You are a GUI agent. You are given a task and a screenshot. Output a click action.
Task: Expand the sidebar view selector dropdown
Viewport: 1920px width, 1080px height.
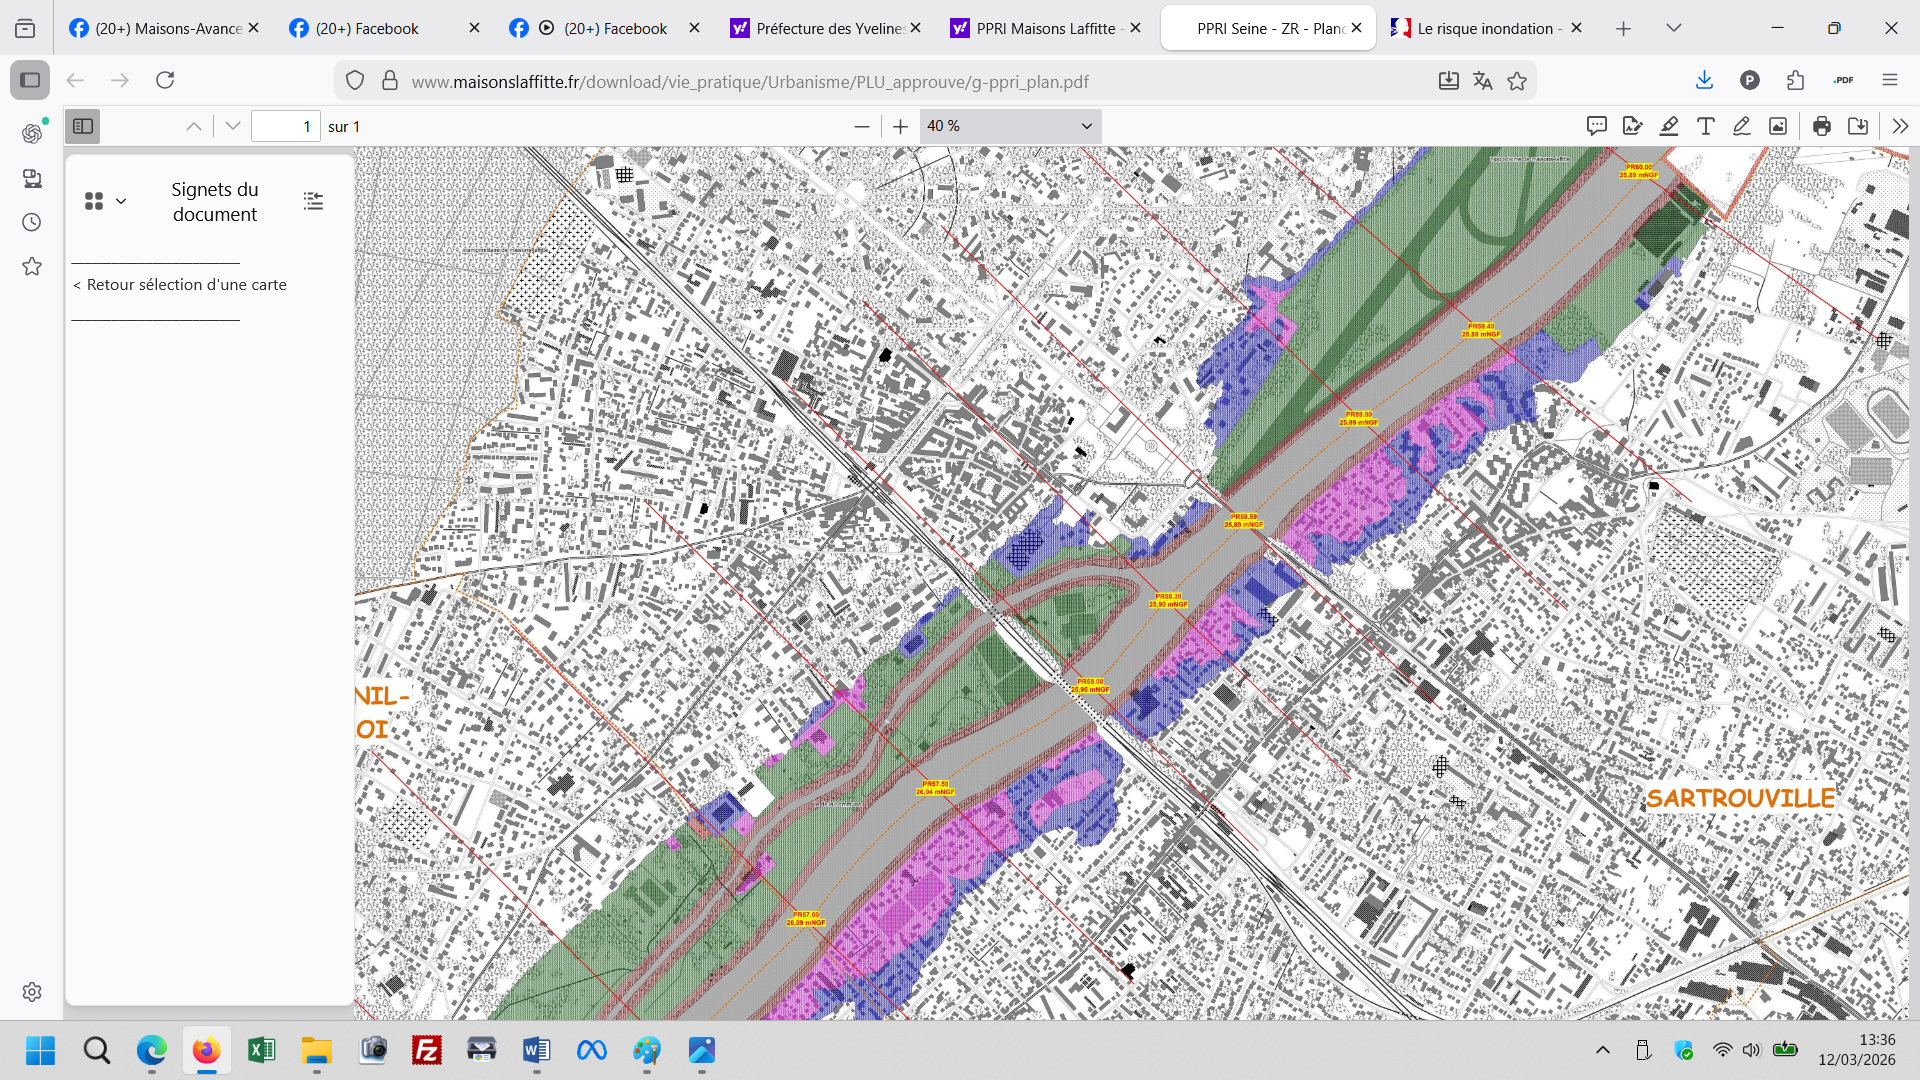click(x=106, y=201)
